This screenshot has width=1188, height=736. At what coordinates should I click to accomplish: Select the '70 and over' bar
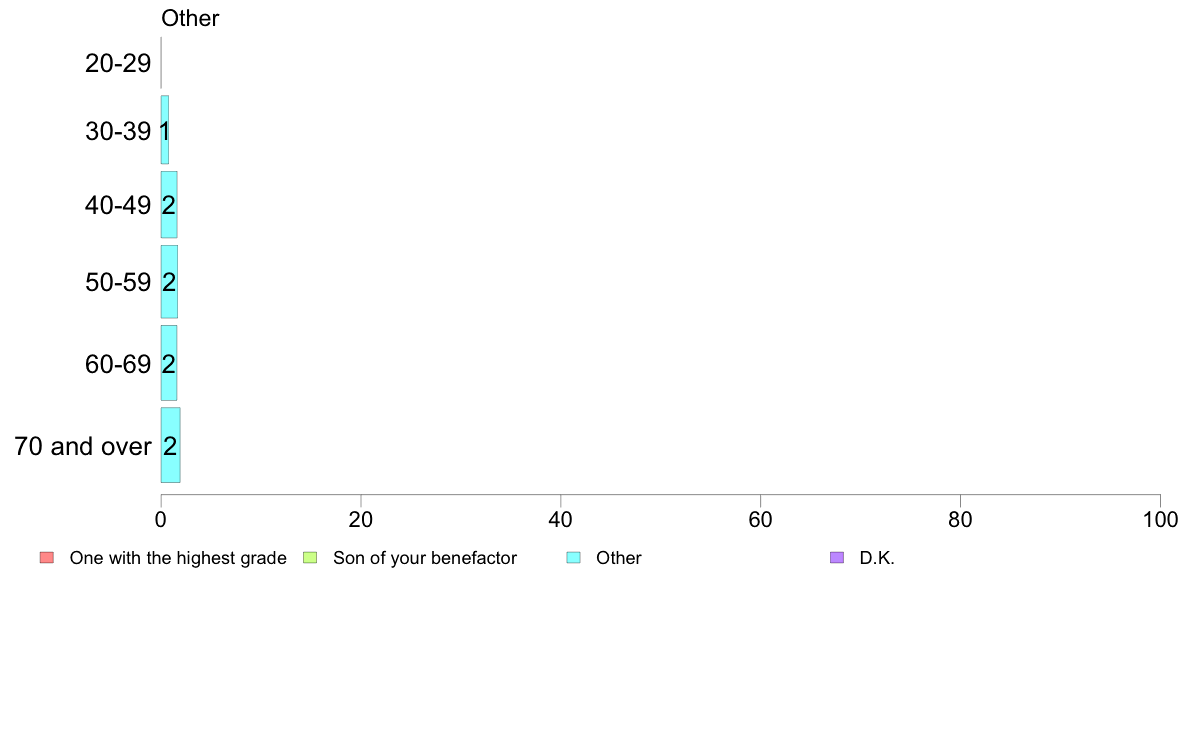[x=170, y=445]
